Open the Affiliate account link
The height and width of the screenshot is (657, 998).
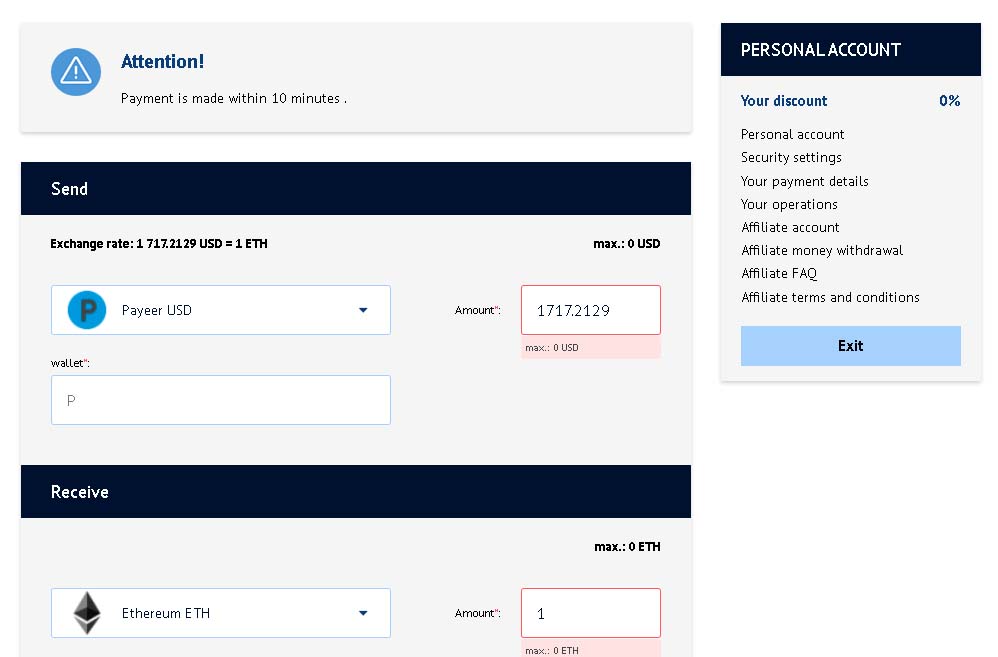coord(790,227)
